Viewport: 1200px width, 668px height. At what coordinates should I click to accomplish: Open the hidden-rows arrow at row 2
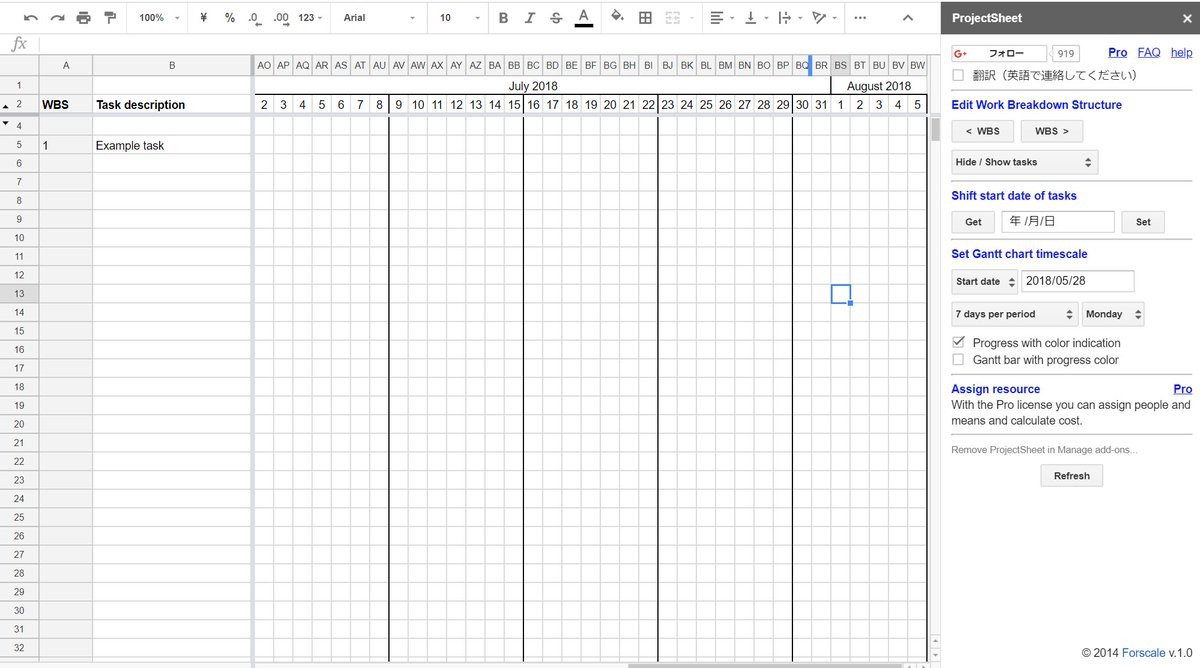(x=7, y=105)
